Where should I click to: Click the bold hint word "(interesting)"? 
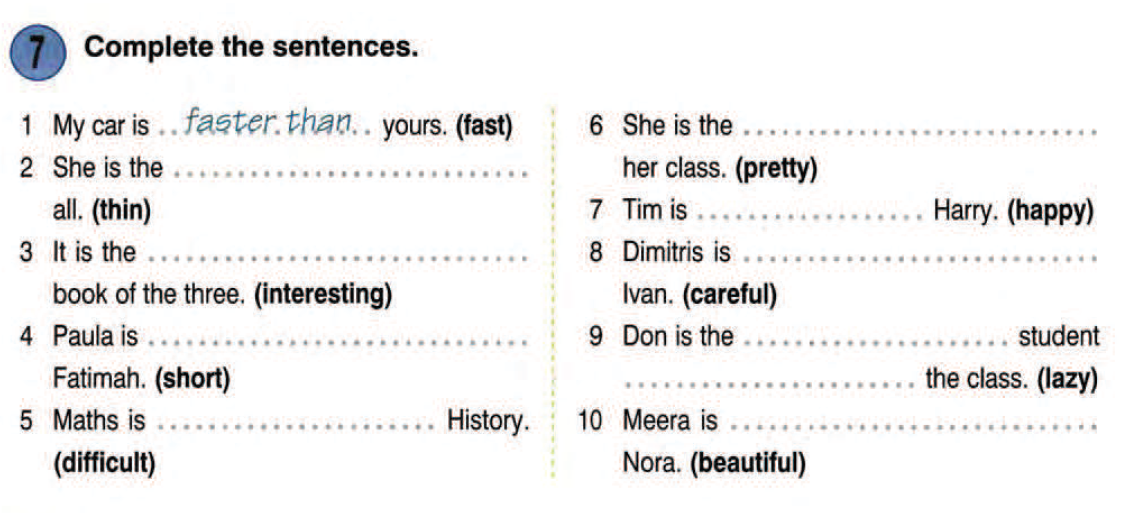click(323, 295)
